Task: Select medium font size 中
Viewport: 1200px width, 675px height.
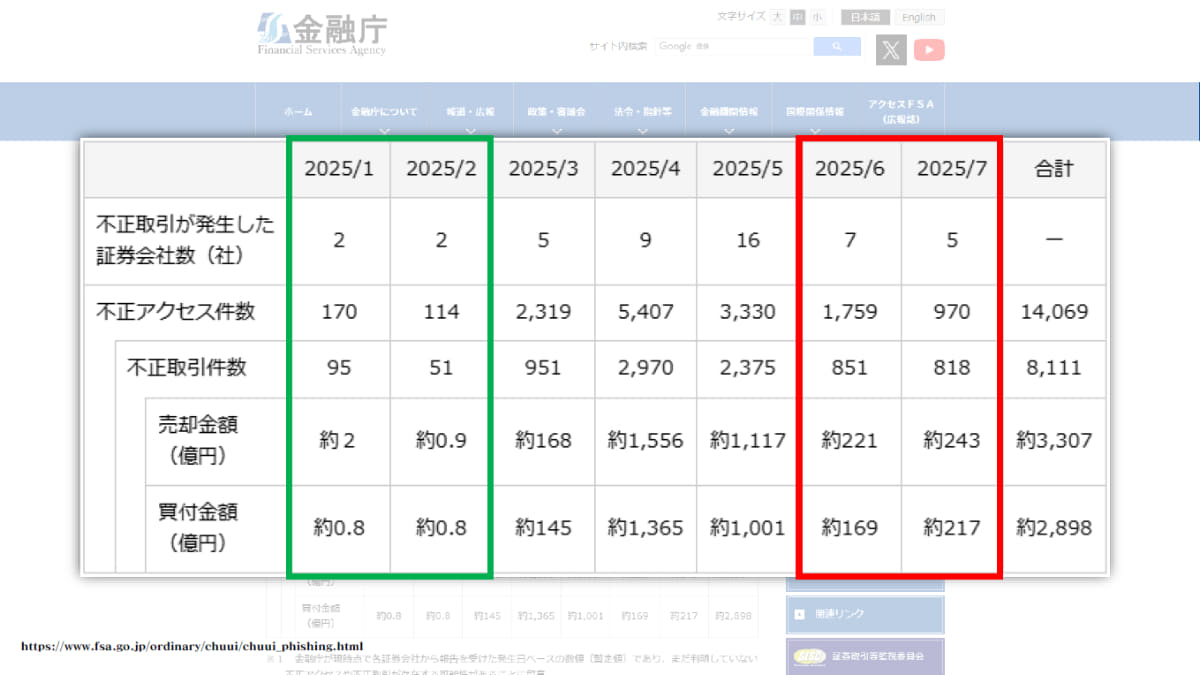Action: [797, 17]
